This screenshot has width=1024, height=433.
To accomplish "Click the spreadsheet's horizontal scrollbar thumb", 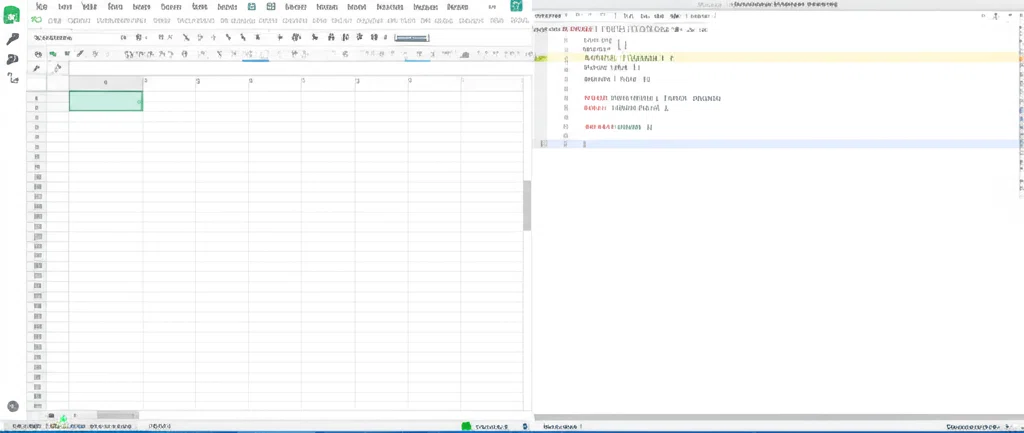I will [x=118, y=415].
